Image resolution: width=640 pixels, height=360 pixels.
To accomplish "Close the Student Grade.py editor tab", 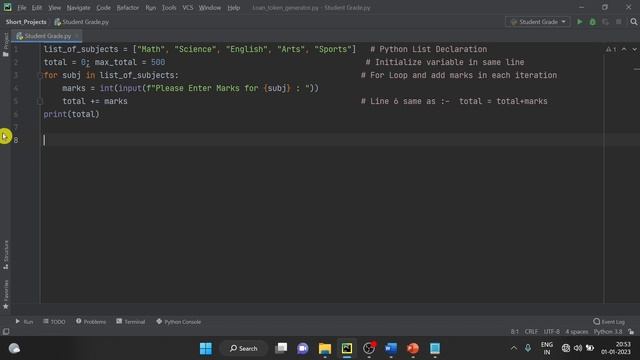I will [x=77, y=36].
